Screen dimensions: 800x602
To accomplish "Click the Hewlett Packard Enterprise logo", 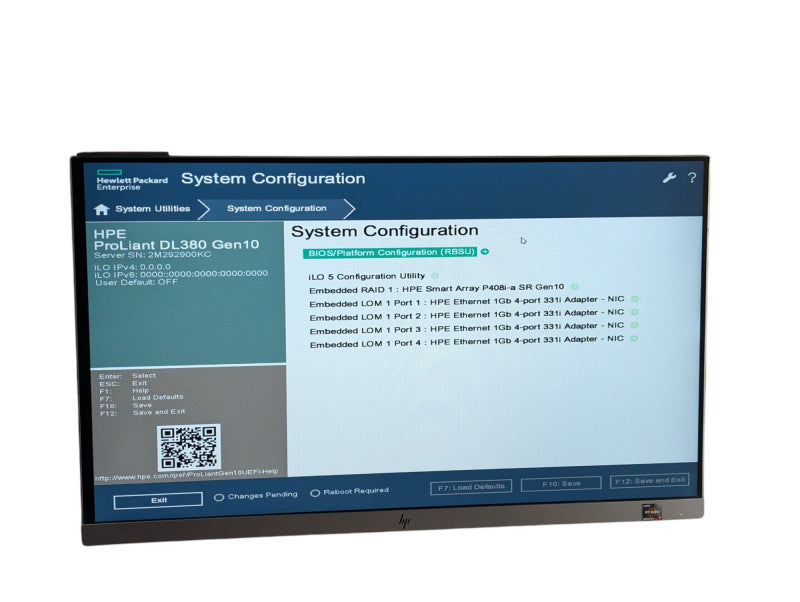I will [x=132, y=180].
